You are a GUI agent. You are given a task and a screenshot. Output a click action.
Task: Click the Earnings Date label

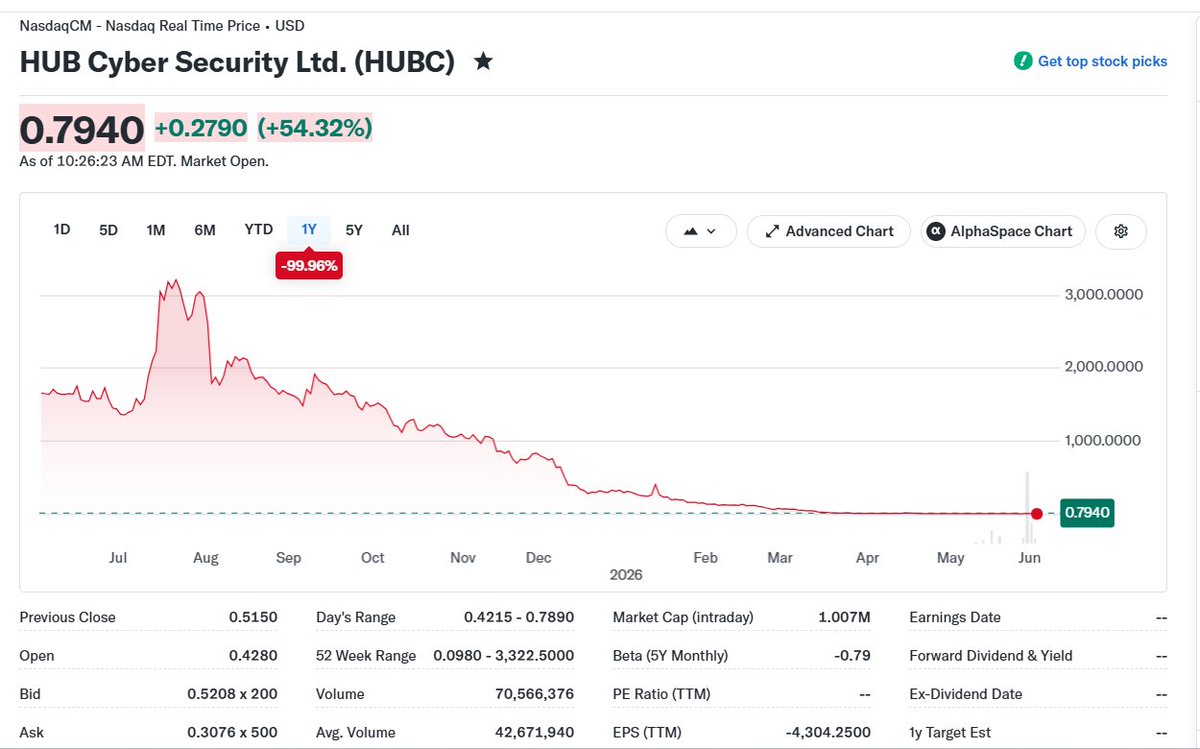(955, 617)
